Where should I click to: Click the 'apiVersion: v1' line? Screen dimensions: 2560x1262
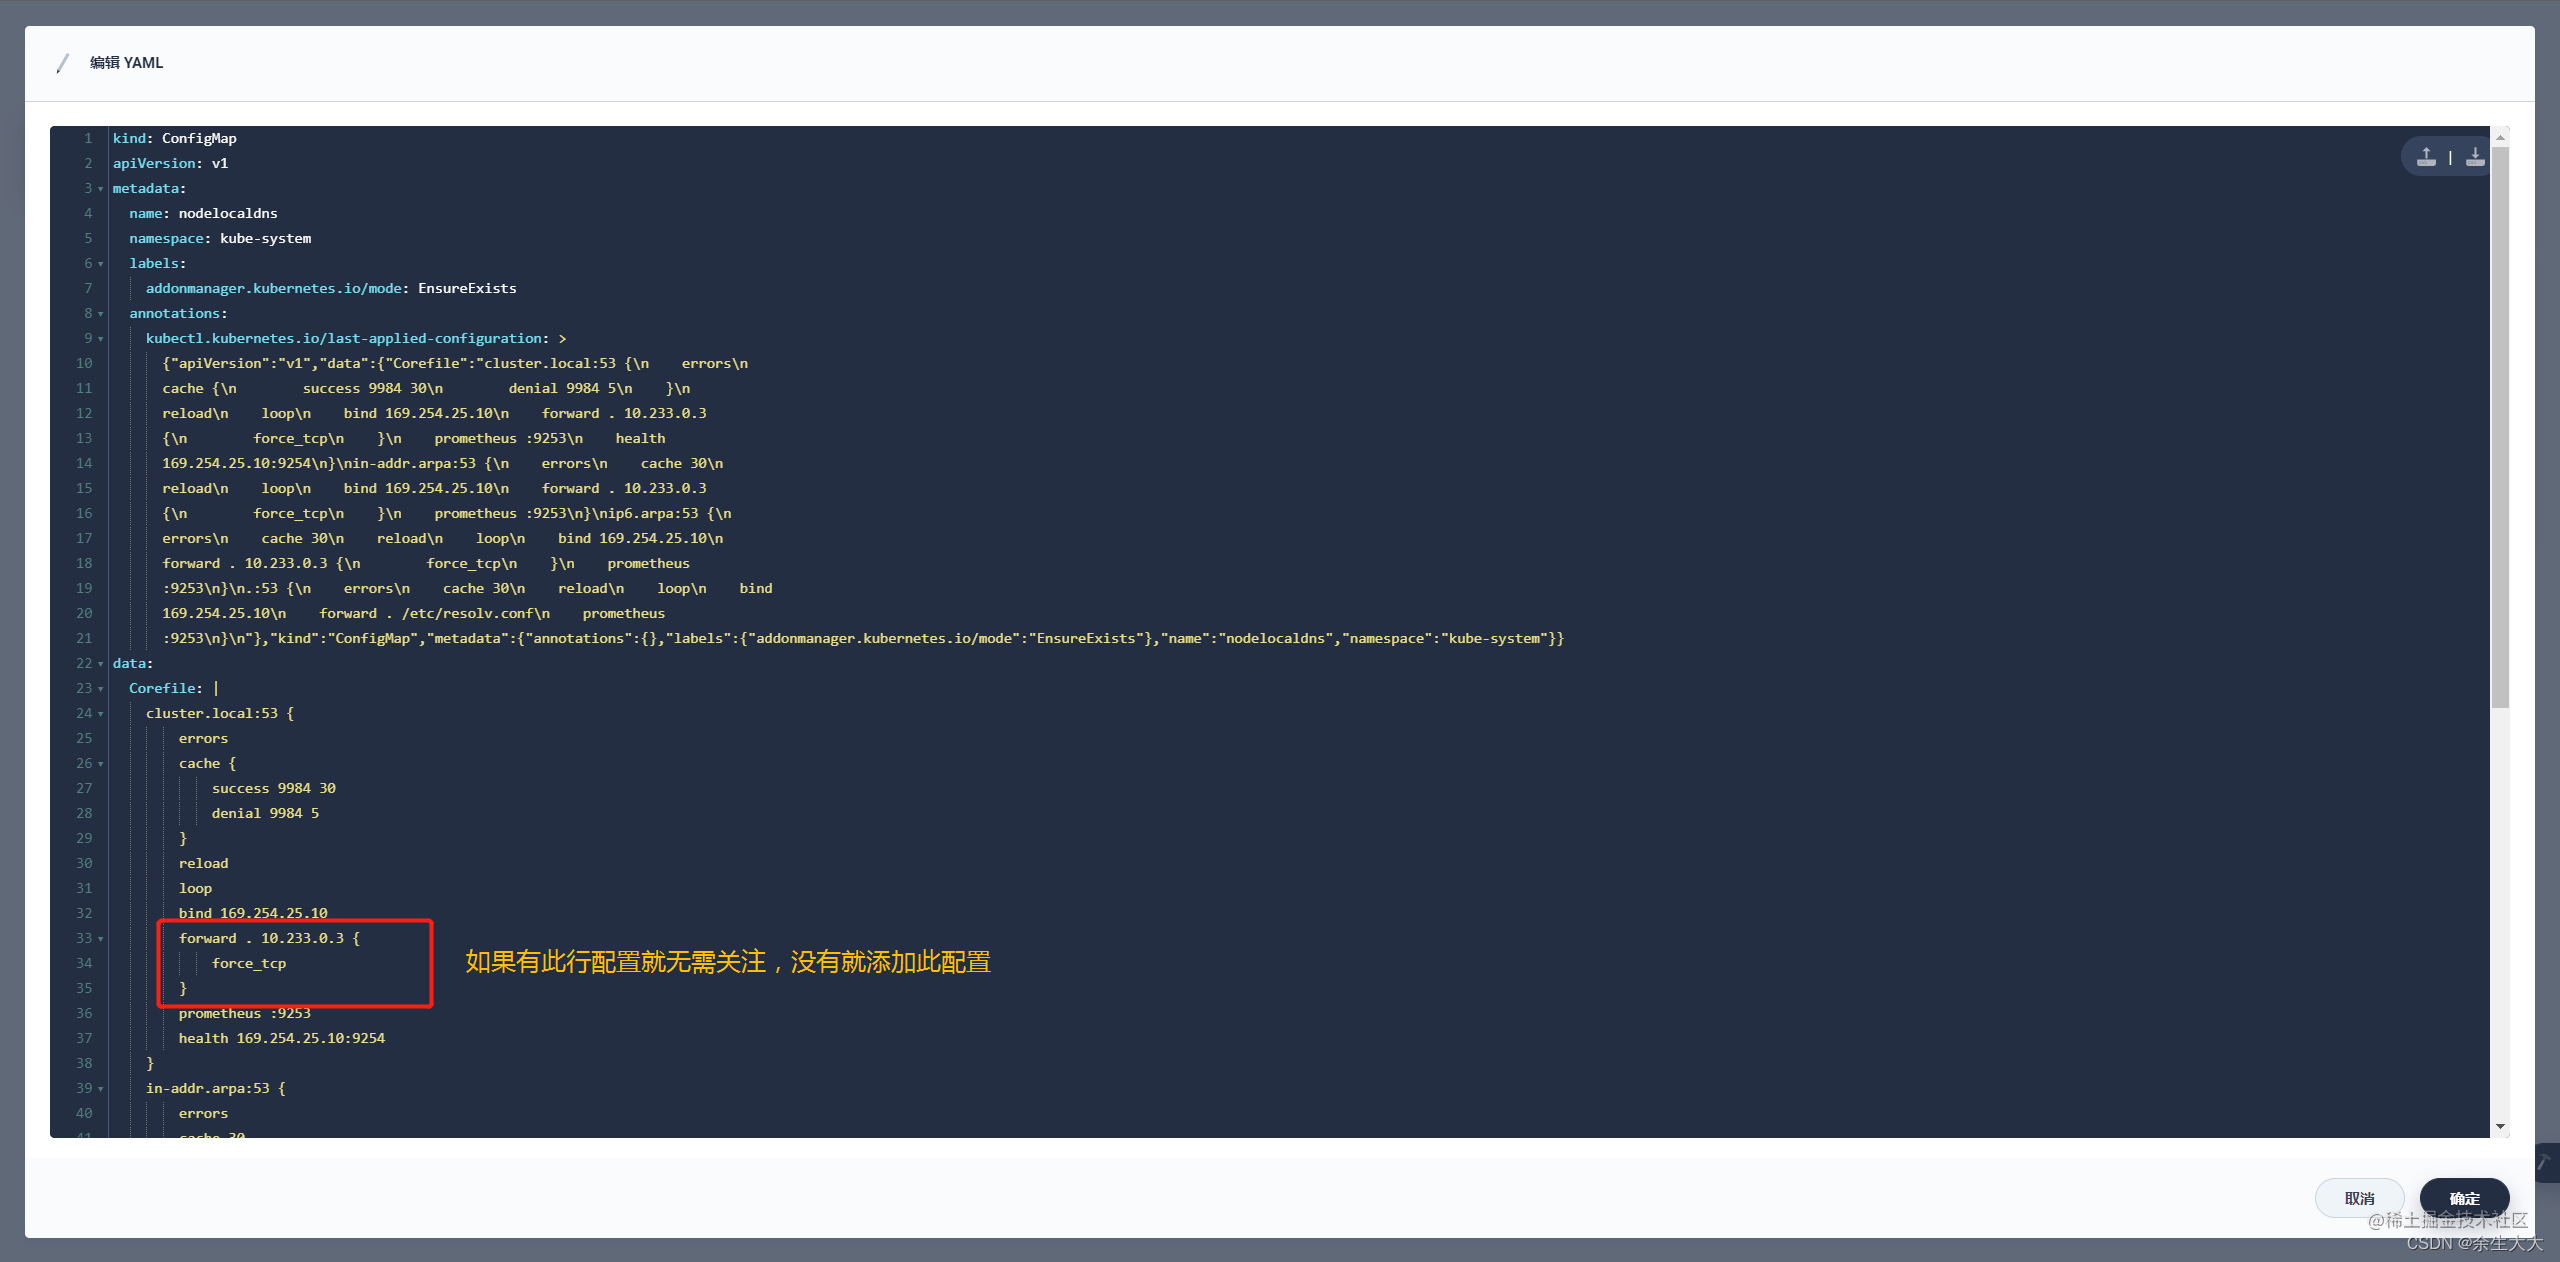pyautogui.click(x=171, y=163)
